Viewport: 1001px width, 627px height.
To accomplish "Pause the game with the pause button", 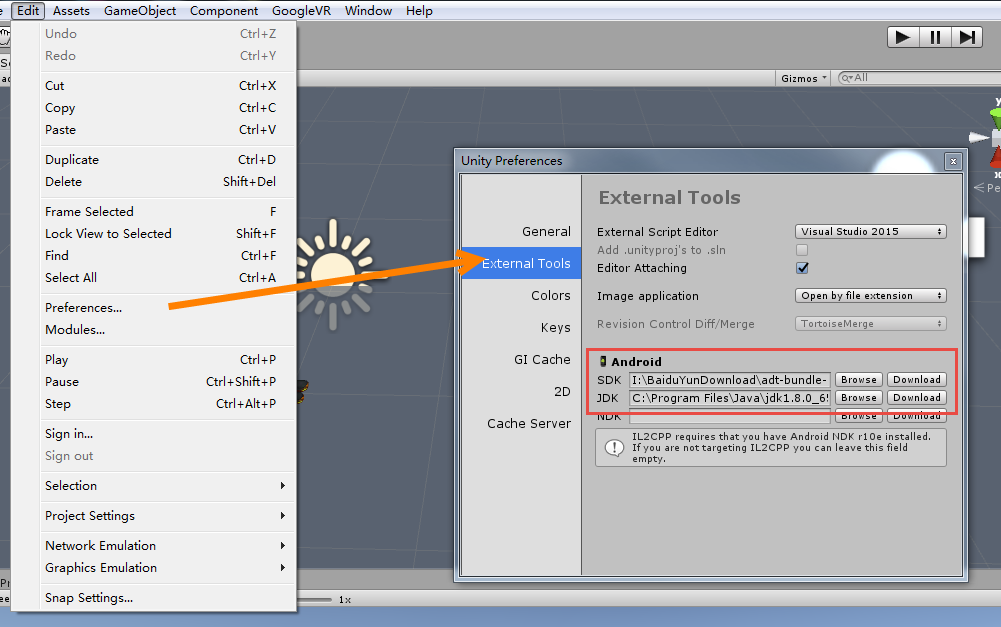I will (935, 38).
